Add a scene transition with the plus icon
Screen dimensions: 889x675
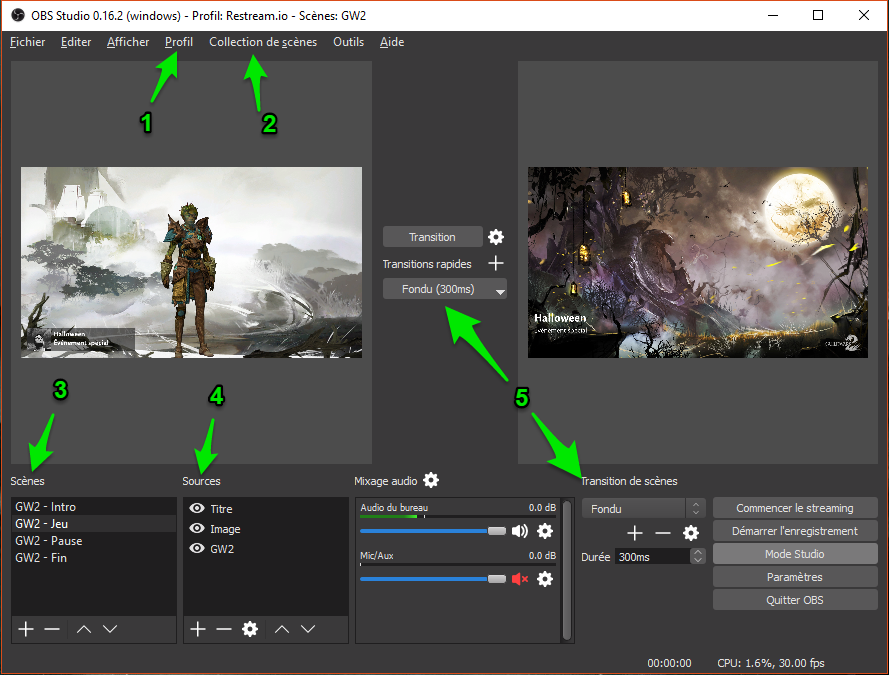click(x=635, y=533)
